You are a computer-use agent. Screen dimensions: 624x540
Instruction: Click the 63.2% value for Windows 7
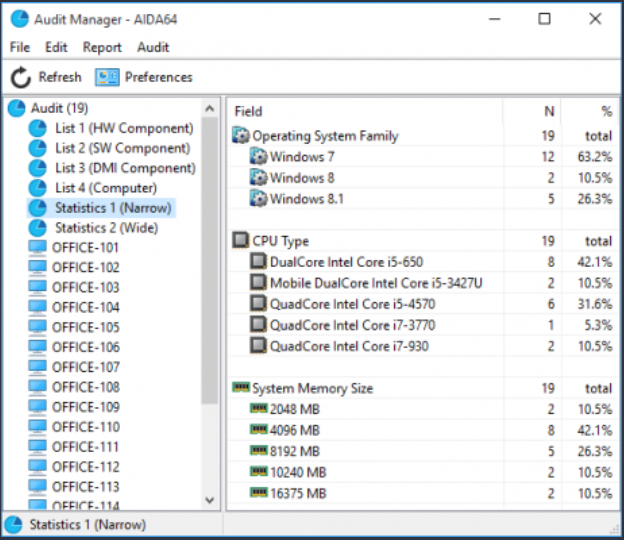(595, 157)
